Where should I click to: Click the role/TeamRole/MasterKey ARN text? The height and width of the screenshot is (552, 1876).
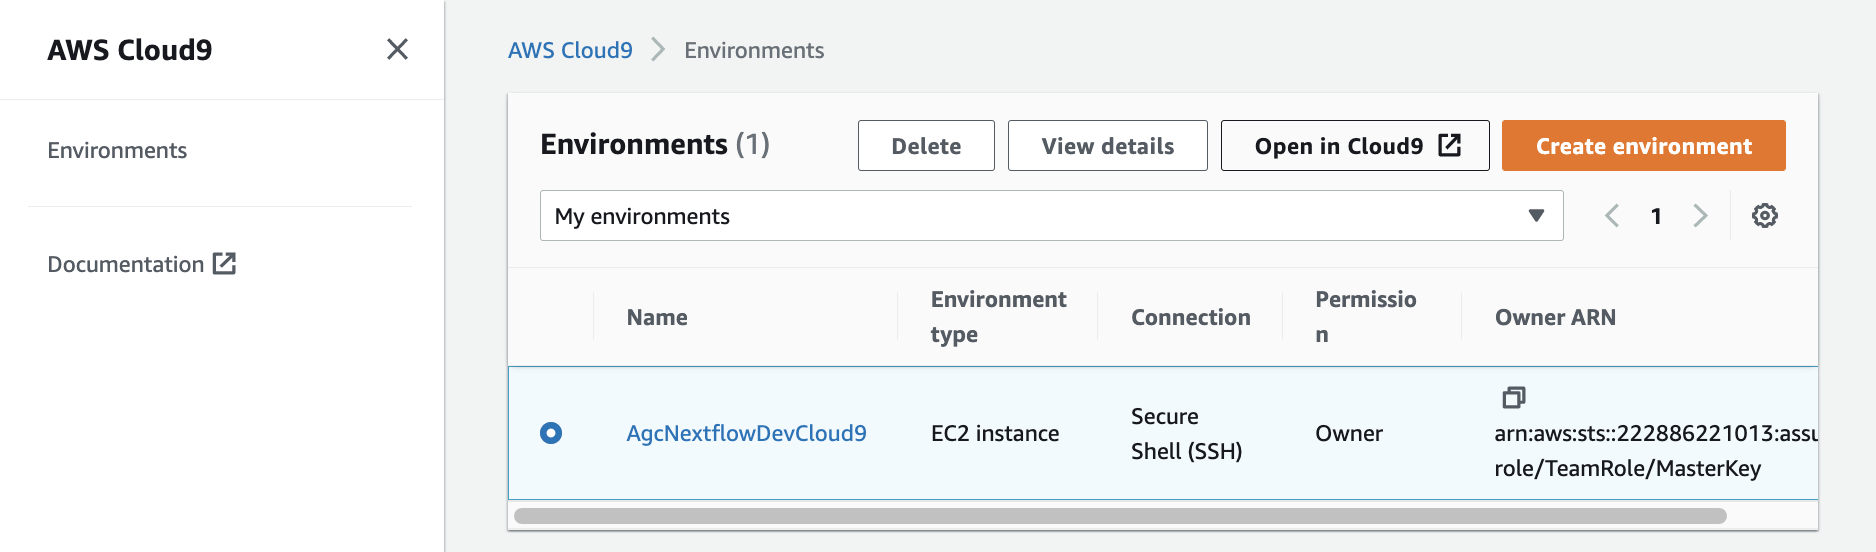tap(1627, 468)
